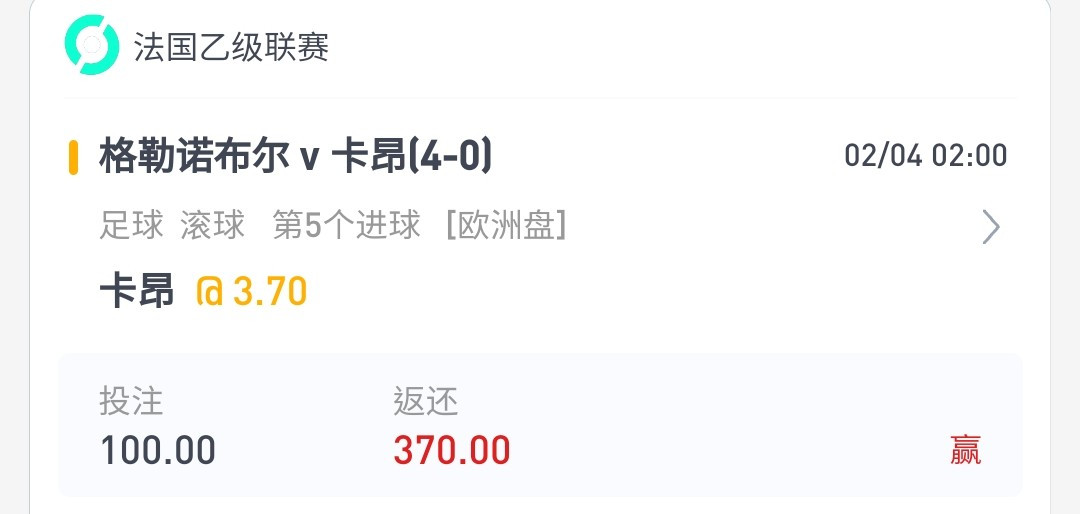This screenshot has height=514, width=1080.
Task: Click the stake amount 100.00
Action: point(158,451)
